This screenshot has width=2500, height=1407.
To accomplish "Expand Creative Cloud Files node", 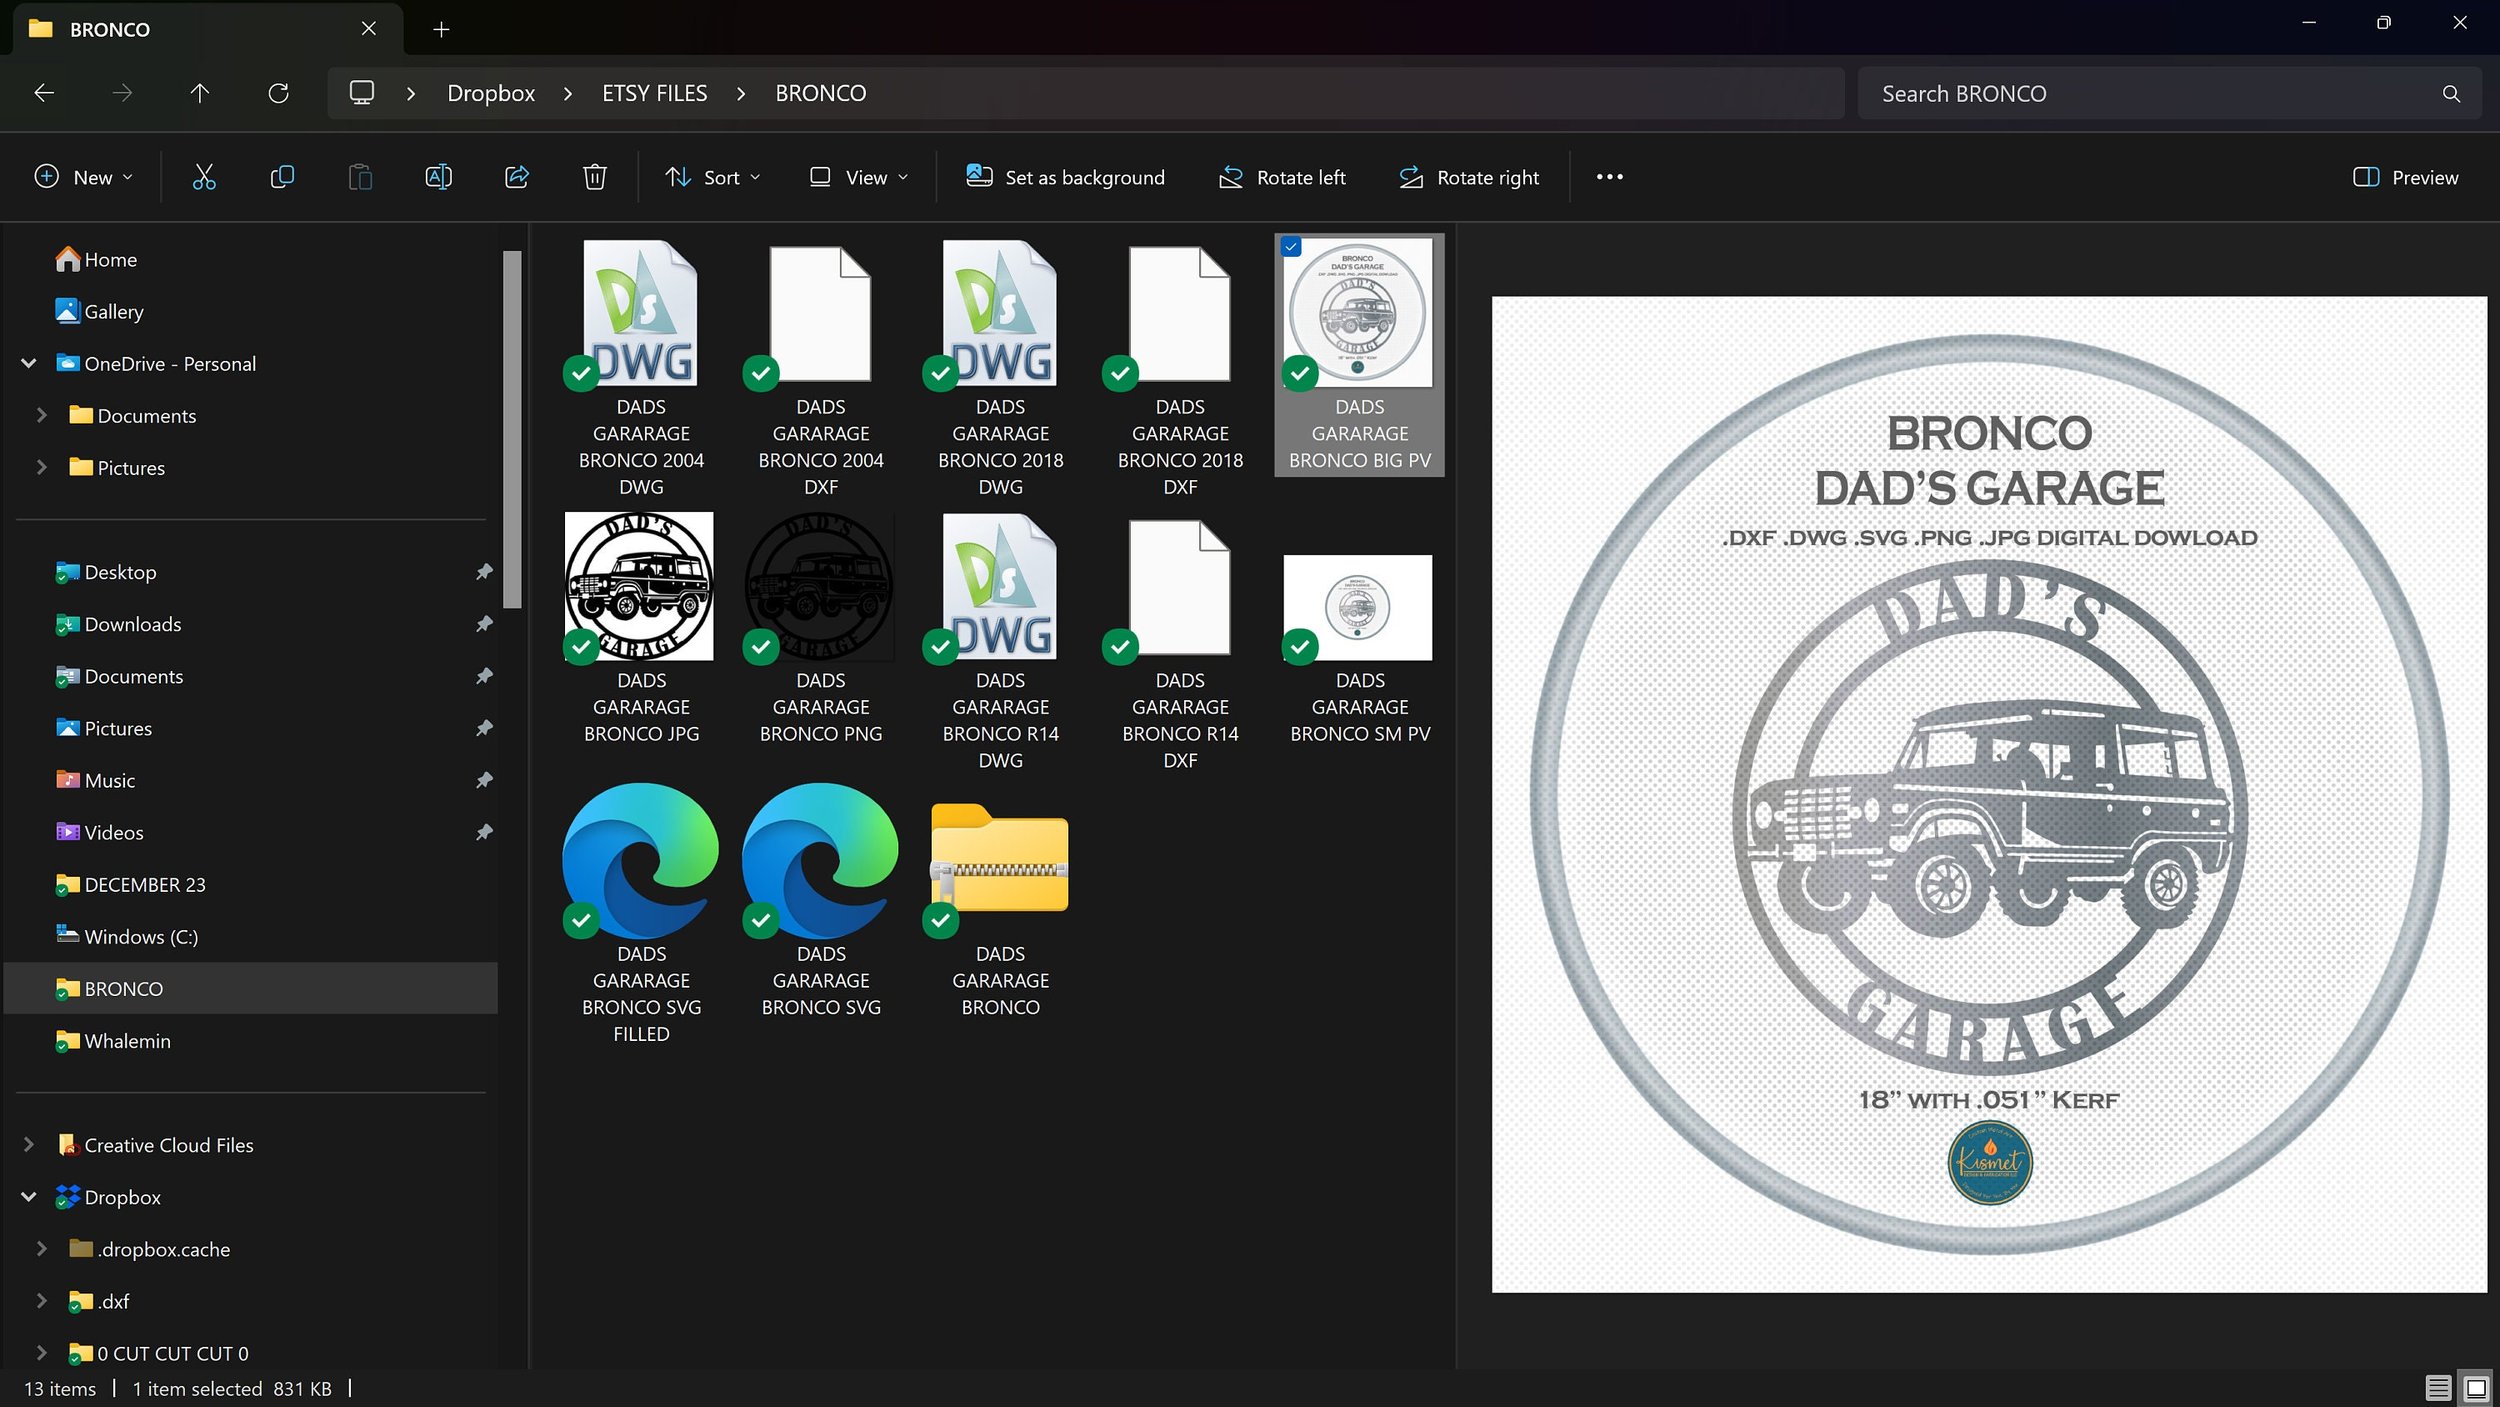I will tap(29, 1145).
